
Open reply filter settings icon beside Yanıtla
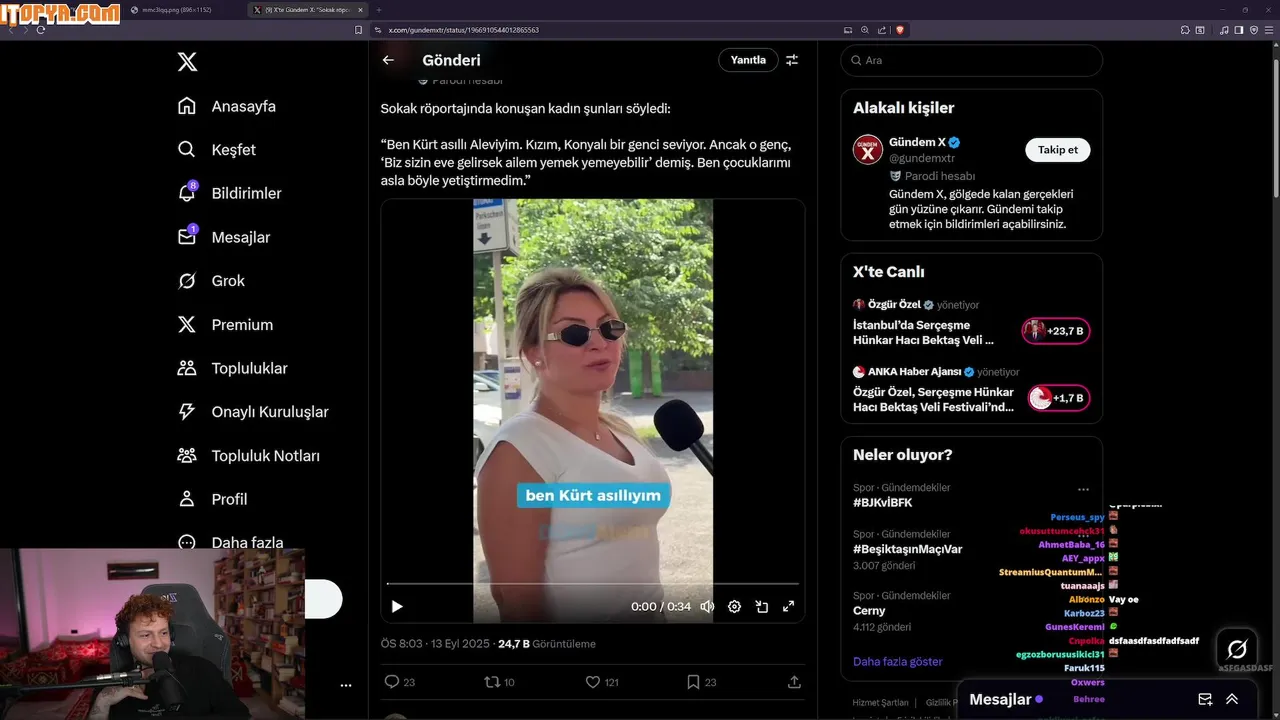pyautogui.click(x=792, y=60)
